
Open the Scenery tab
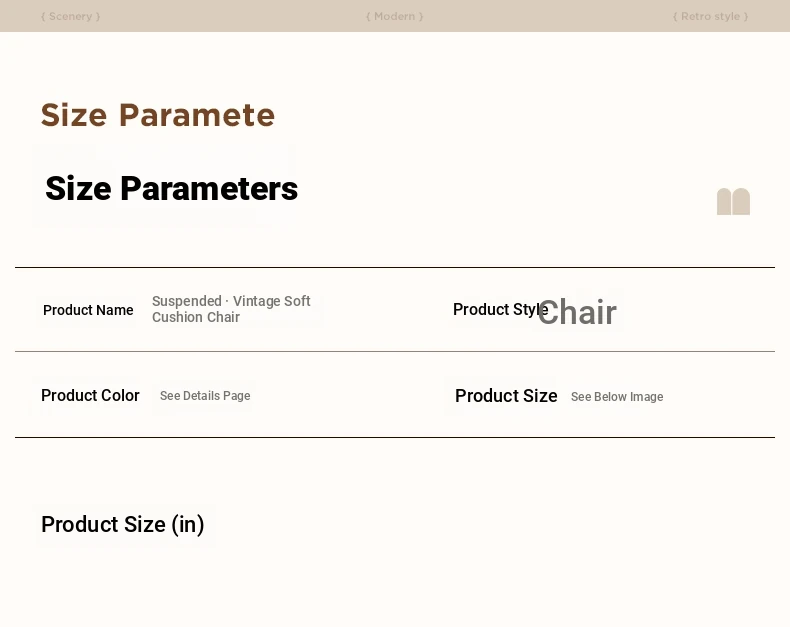[x=70, y=16]
